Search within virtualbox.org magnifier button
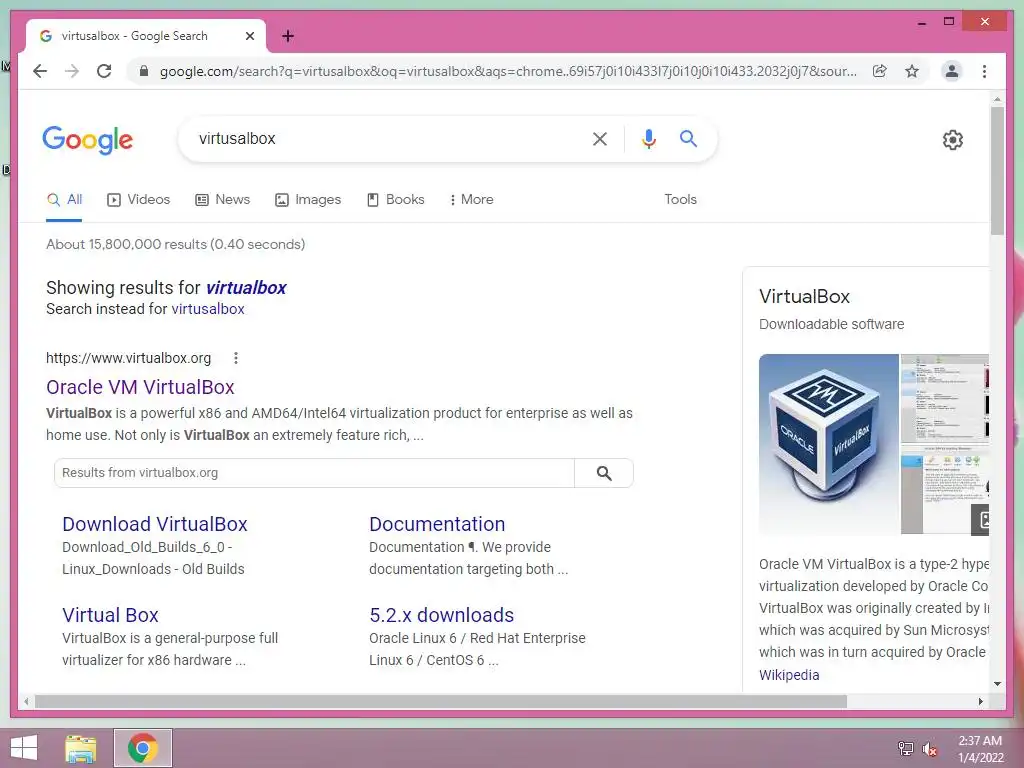Screen dimensions: 1024x768 pyautogui.click(x=604, y=473)
